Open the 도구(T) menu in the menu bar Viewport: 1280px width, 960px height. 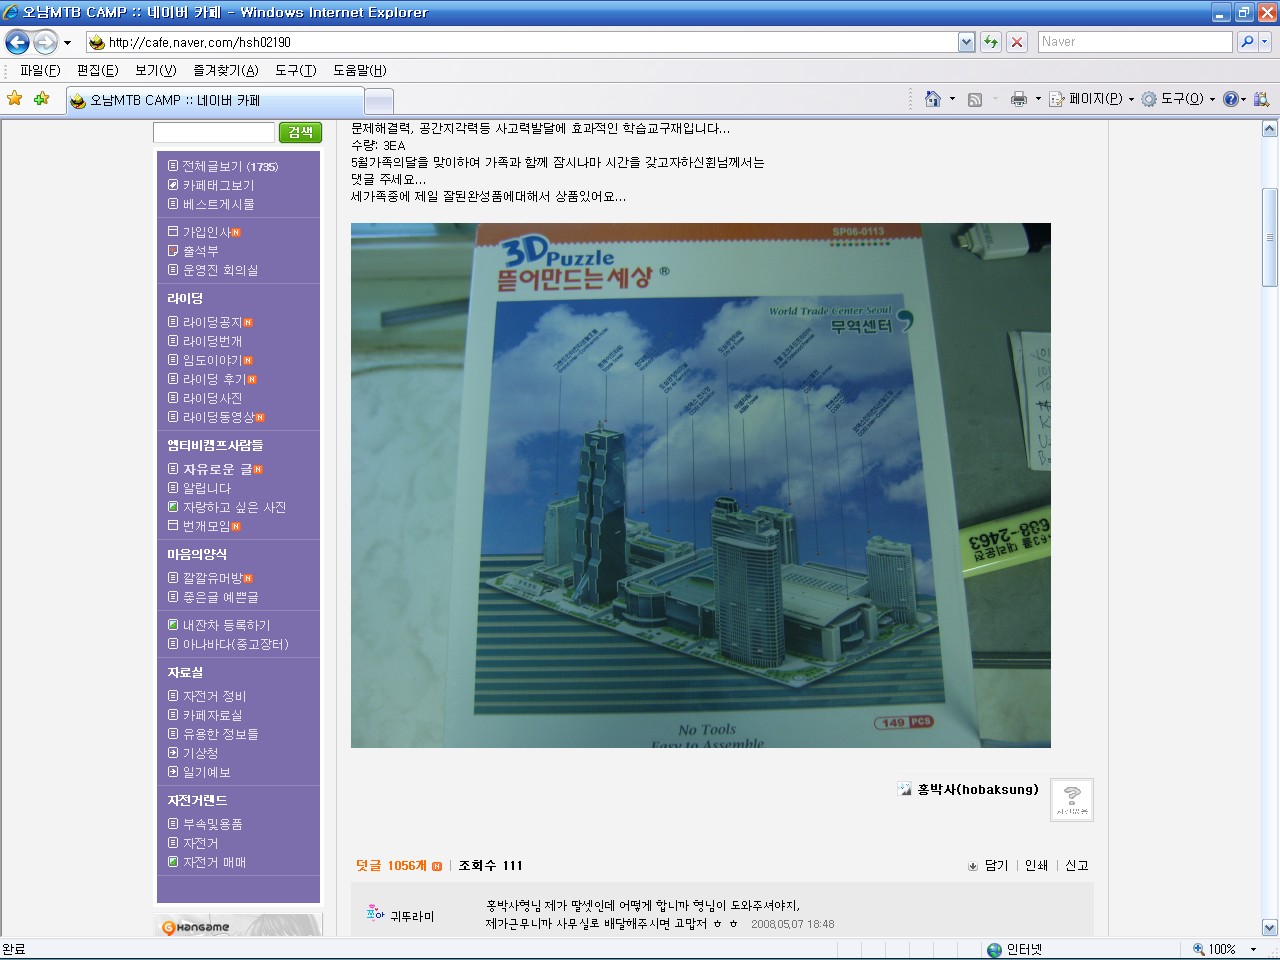point(295,70)
